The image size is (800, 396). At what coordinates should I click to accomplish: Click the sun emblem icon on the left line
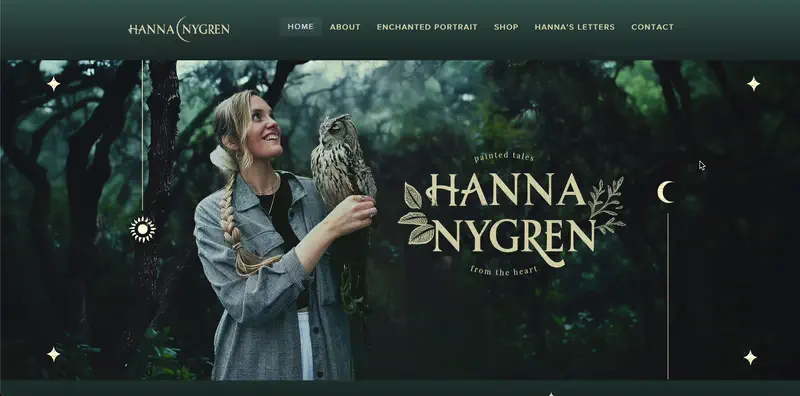click(x=143, y=229)
